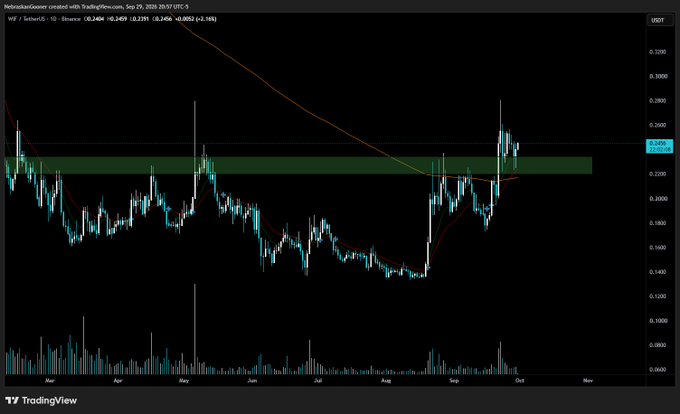Image resolution: width=680 pixels, height=414 pixels.
Task: Click the 0.2600 price axis label
Action: click(658, 125)
